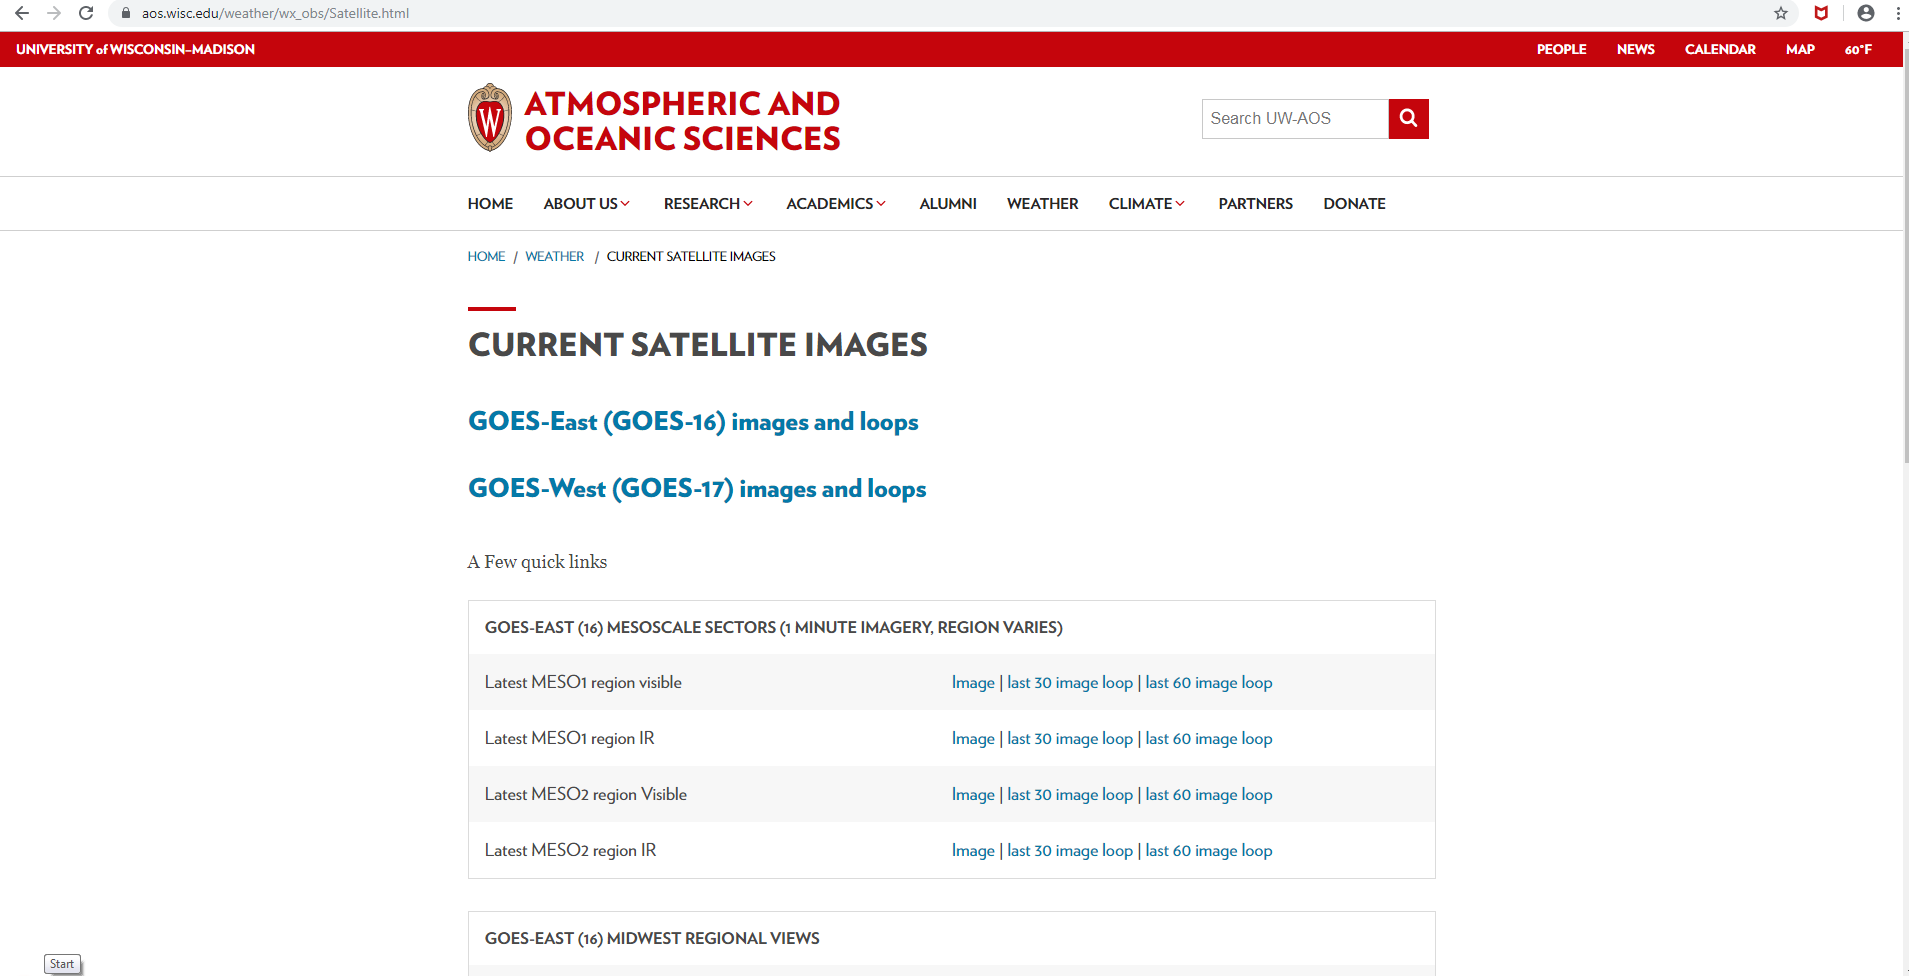
Task: Click the padlock icon in address bar
Action: [x=125, y=13]
